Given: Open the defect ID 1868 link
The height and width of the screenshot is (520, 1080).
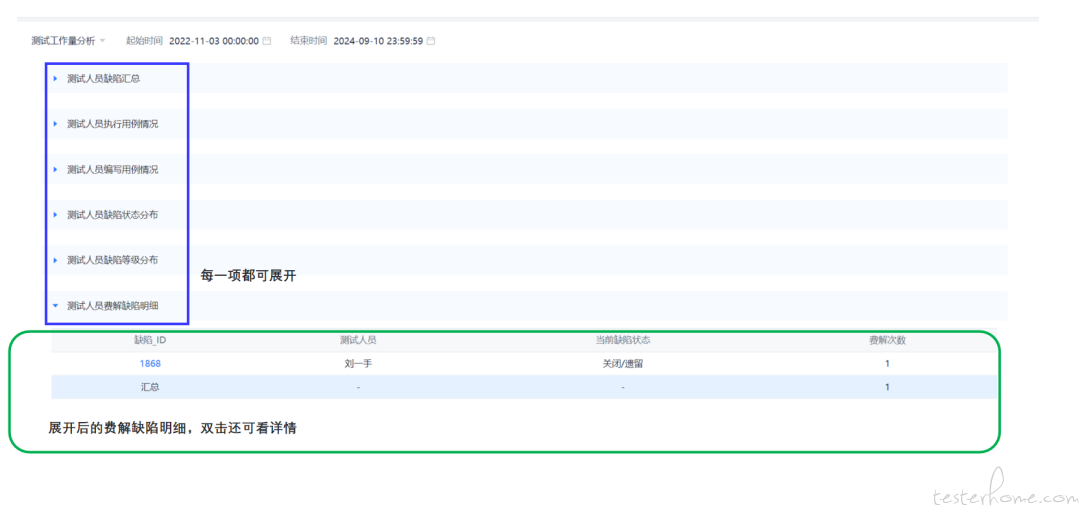Looking at the screenshot, I should [x=150, y=364].
